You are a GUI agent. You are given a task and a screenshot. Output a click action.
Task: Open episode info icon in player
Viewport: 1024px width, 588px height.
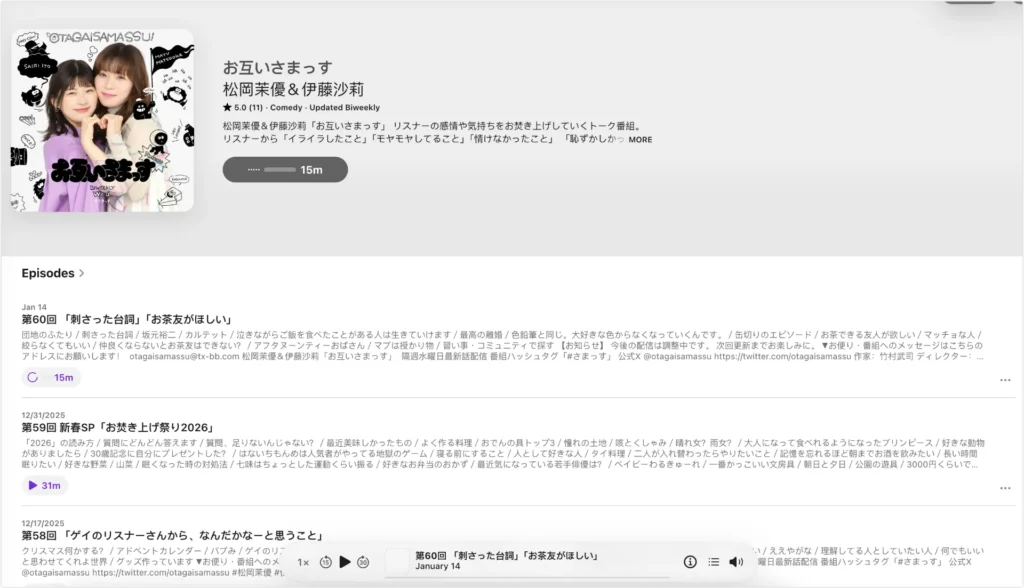tap(690, 562)
